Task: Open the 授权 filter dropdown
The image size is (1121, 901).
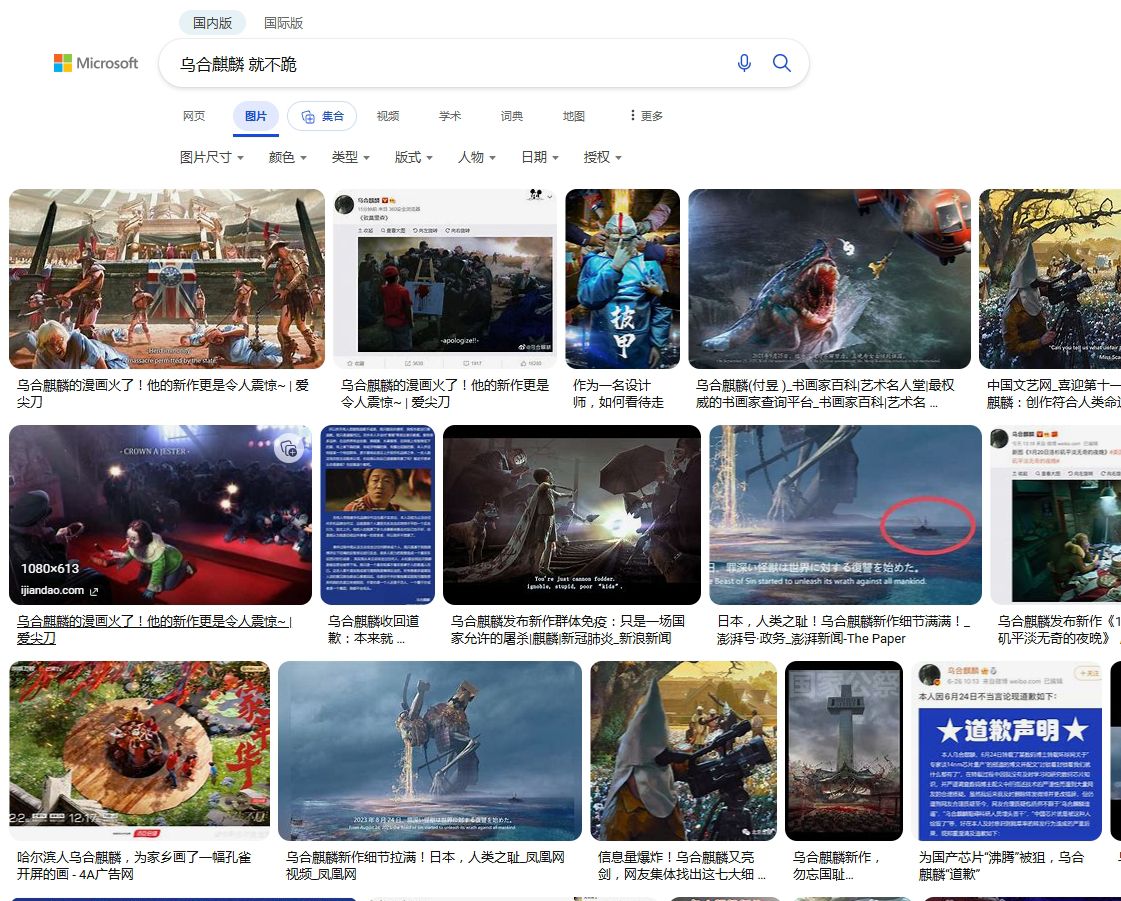Action: pos(603,157)
